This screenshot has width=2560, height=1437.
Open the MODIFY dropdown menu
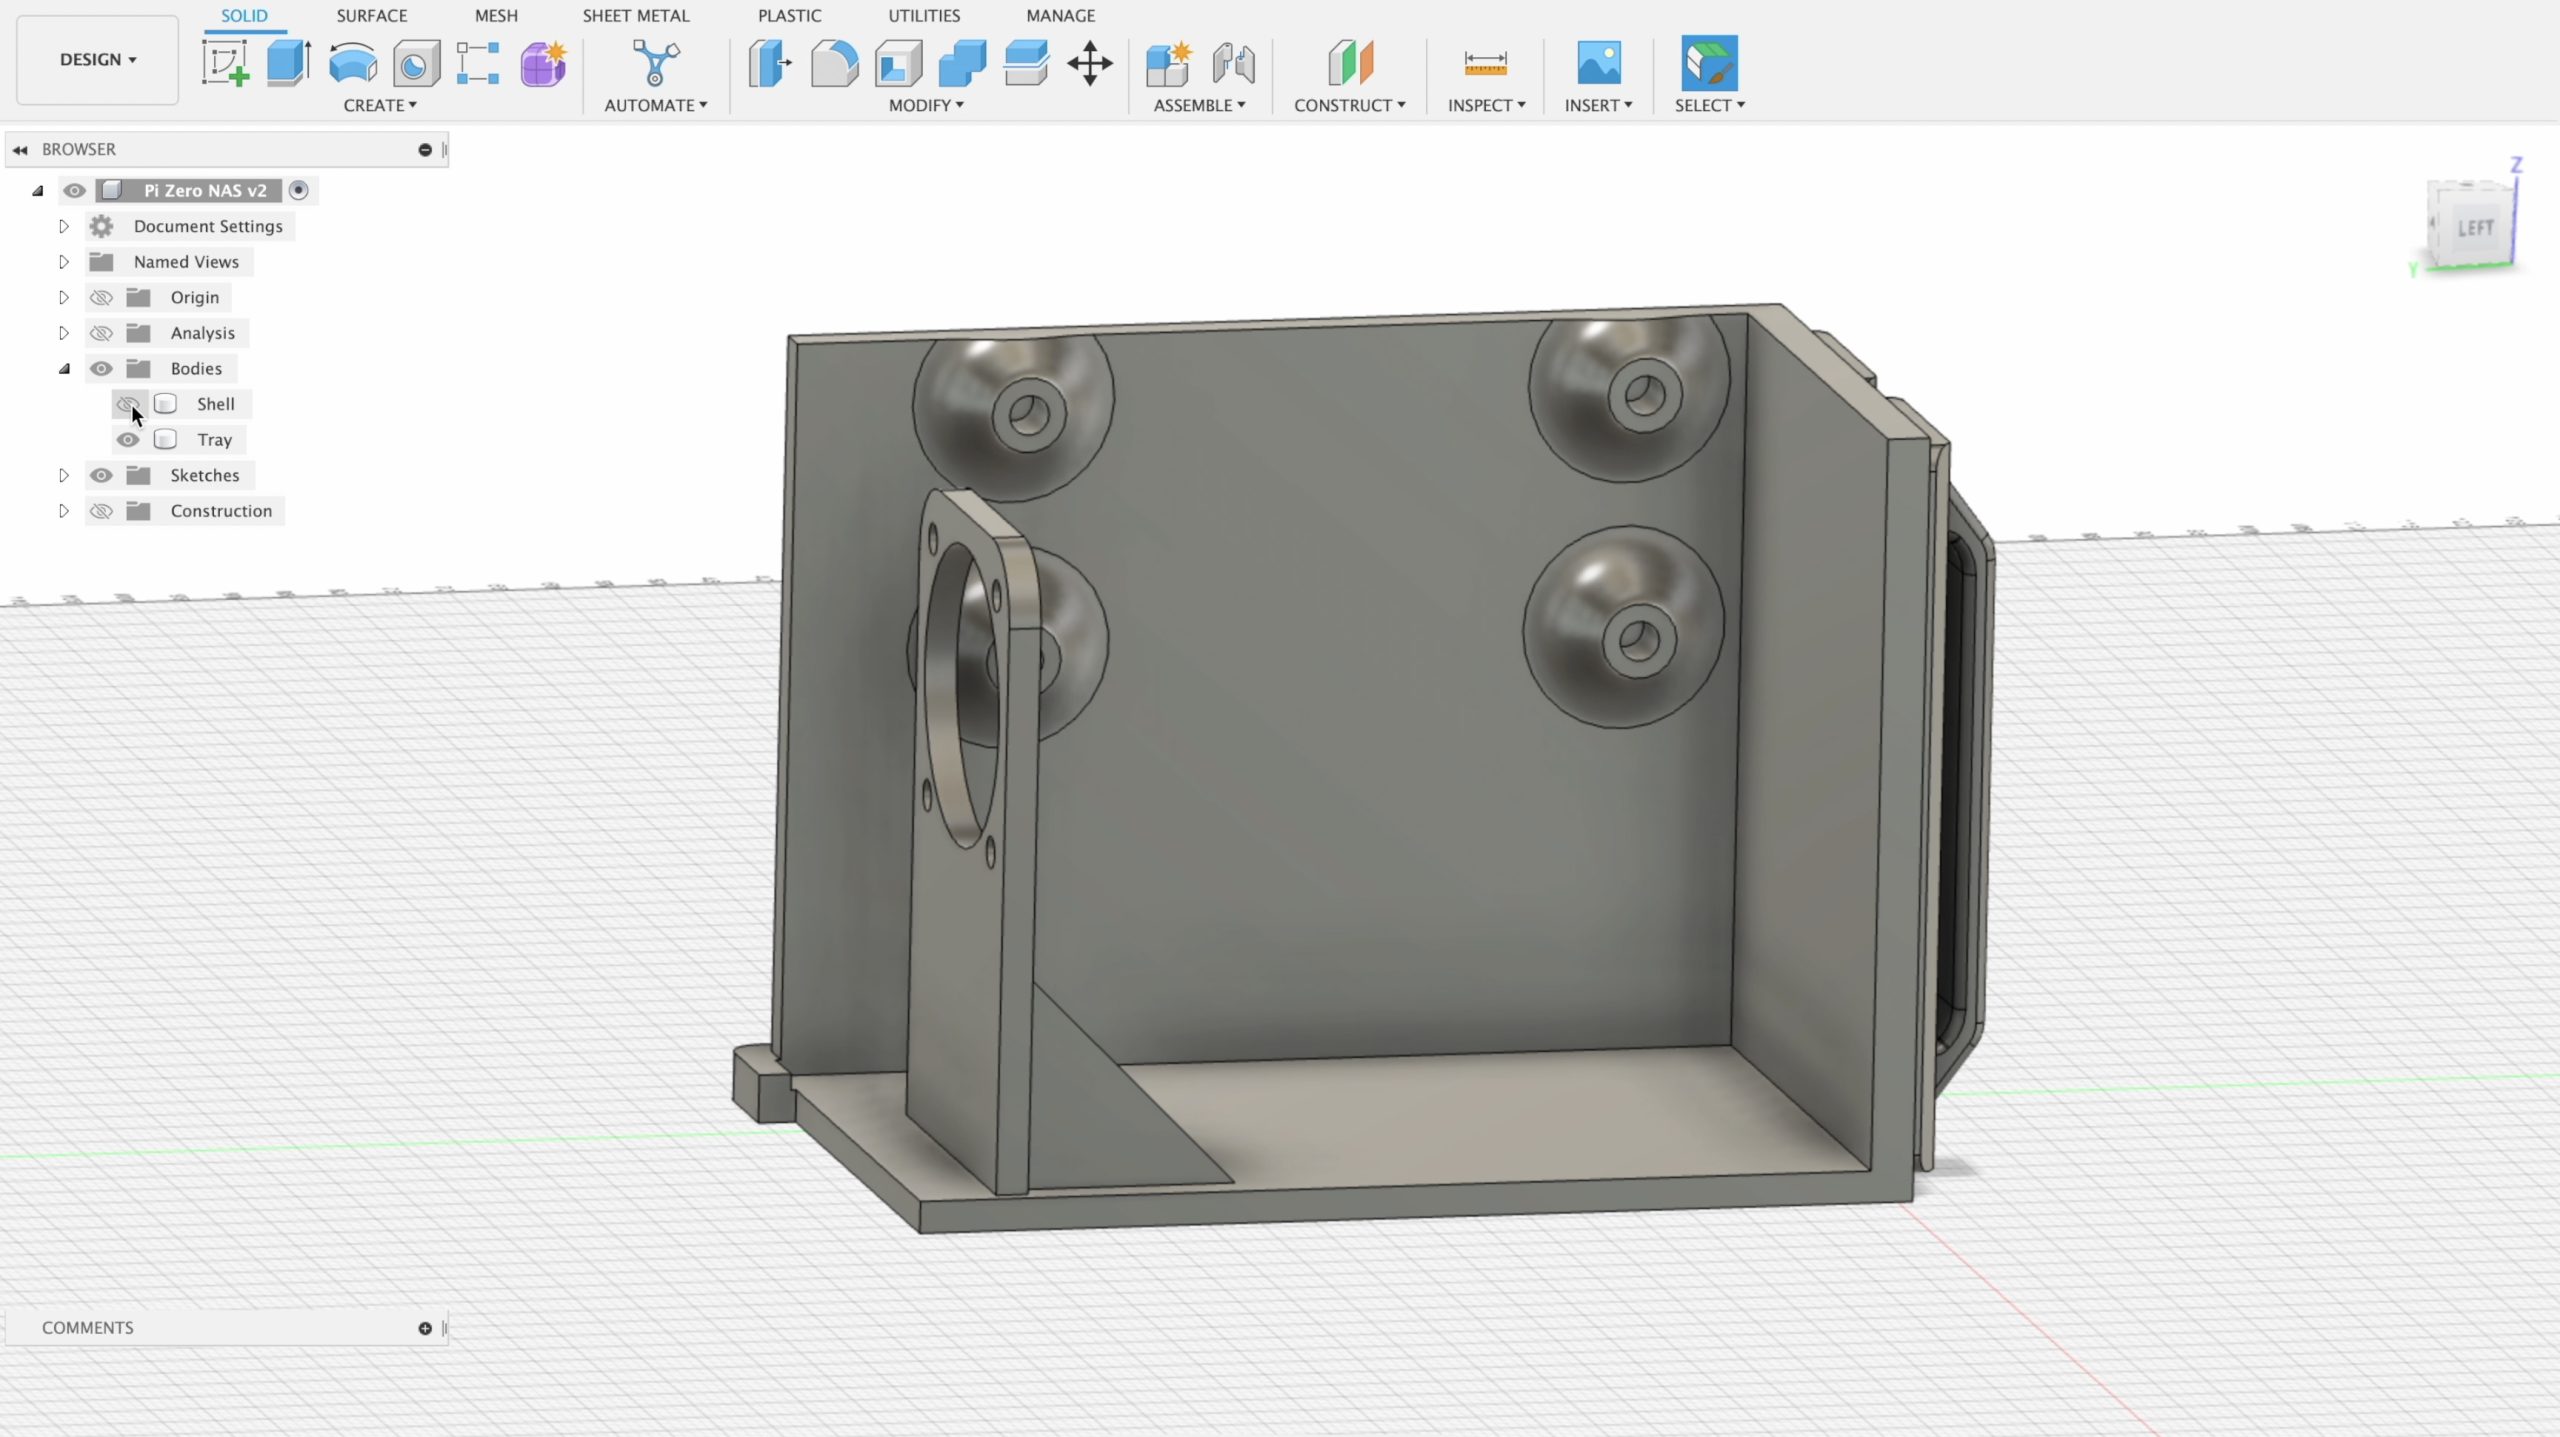(925, 105)
